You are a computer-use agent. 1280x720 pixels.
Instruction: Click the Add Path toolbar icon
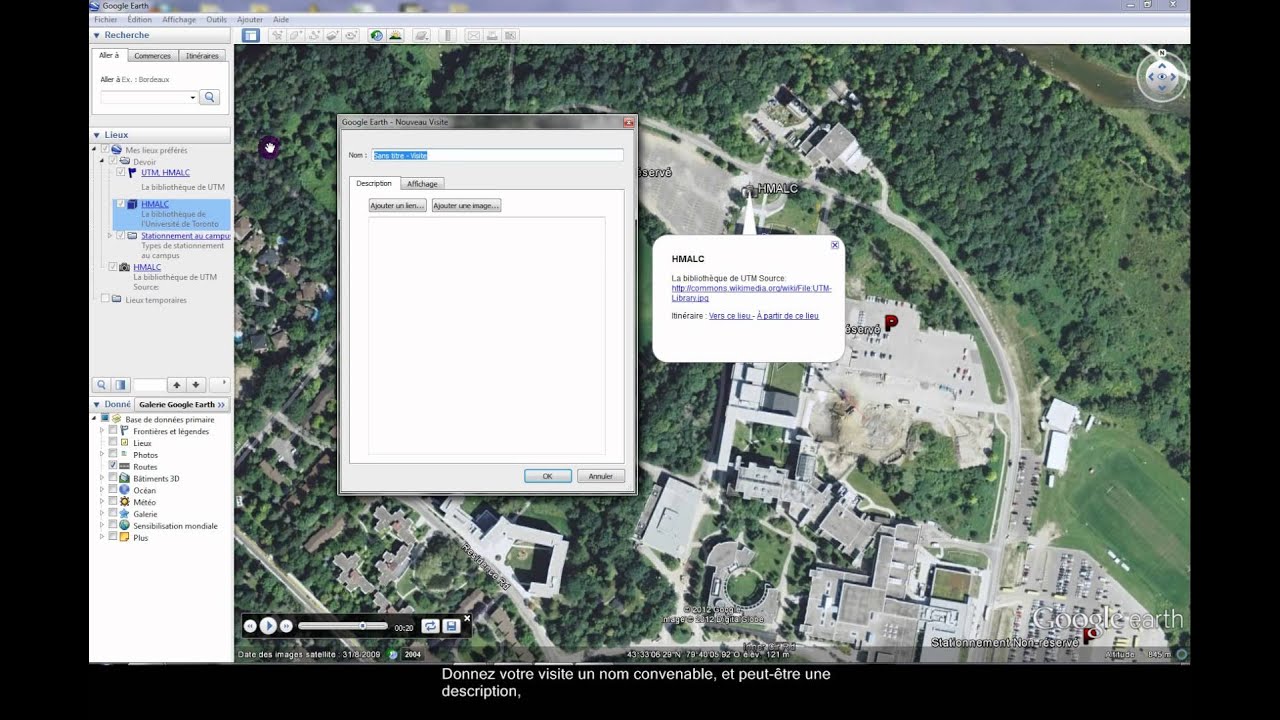tap(314, 35)
